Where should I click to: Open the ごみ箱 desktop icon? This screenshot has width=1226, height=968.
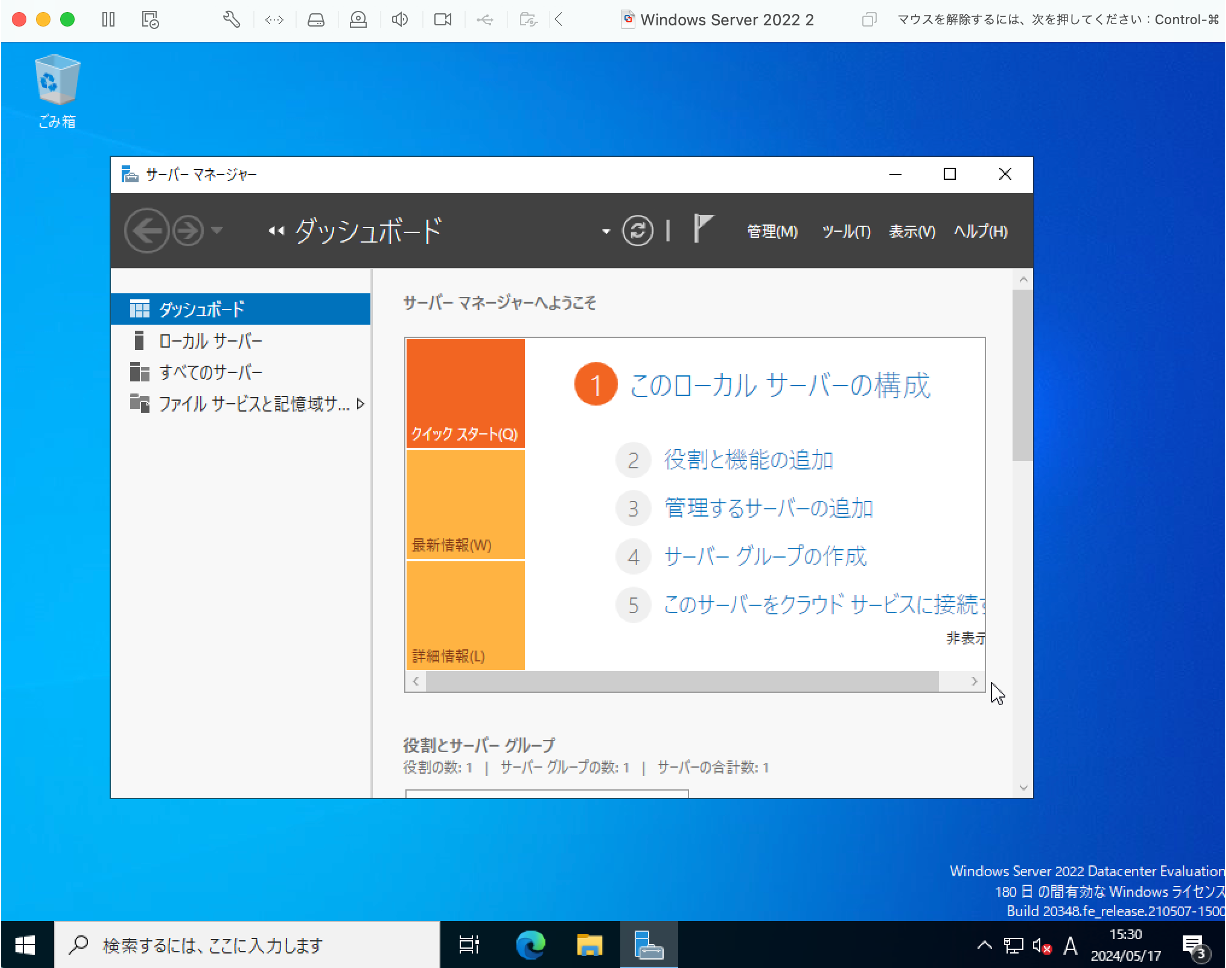[57, 92]
